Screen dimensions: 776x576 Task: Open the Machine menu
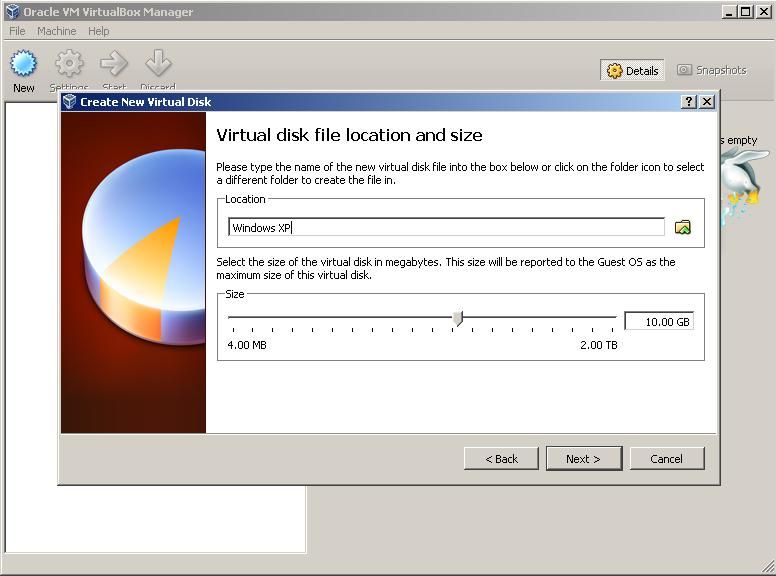(x=57, y=31)
